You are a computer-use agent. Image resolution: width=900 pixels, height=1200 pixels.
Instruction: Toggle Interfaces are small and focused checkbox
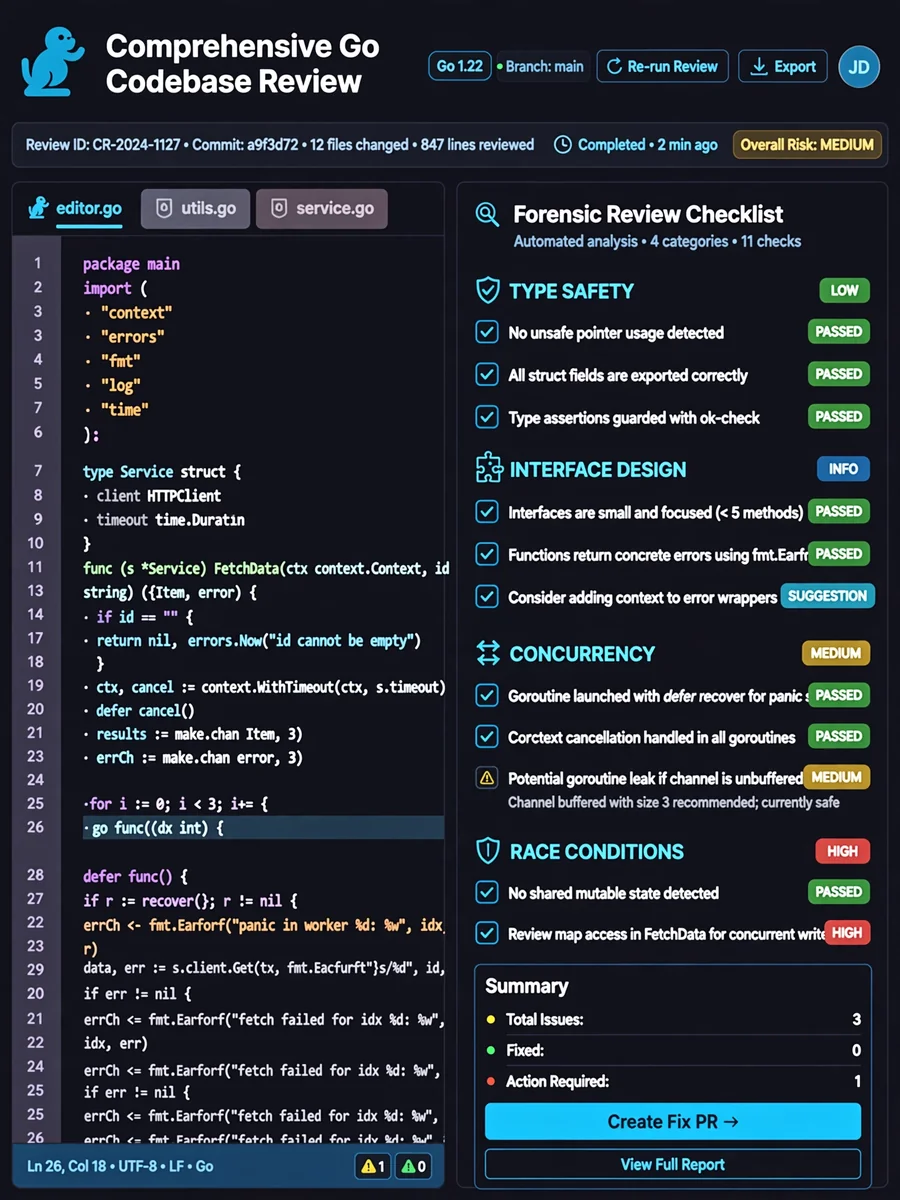(487, 512)
